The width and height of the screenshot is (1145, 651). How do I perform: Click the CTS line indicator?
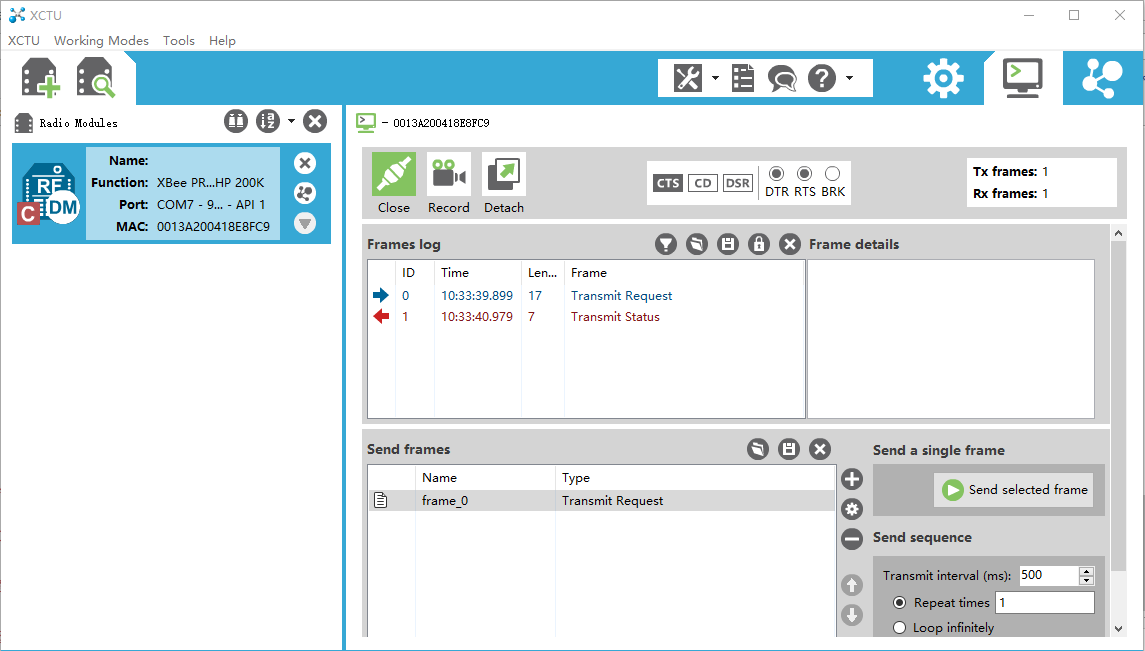(668, 182)
